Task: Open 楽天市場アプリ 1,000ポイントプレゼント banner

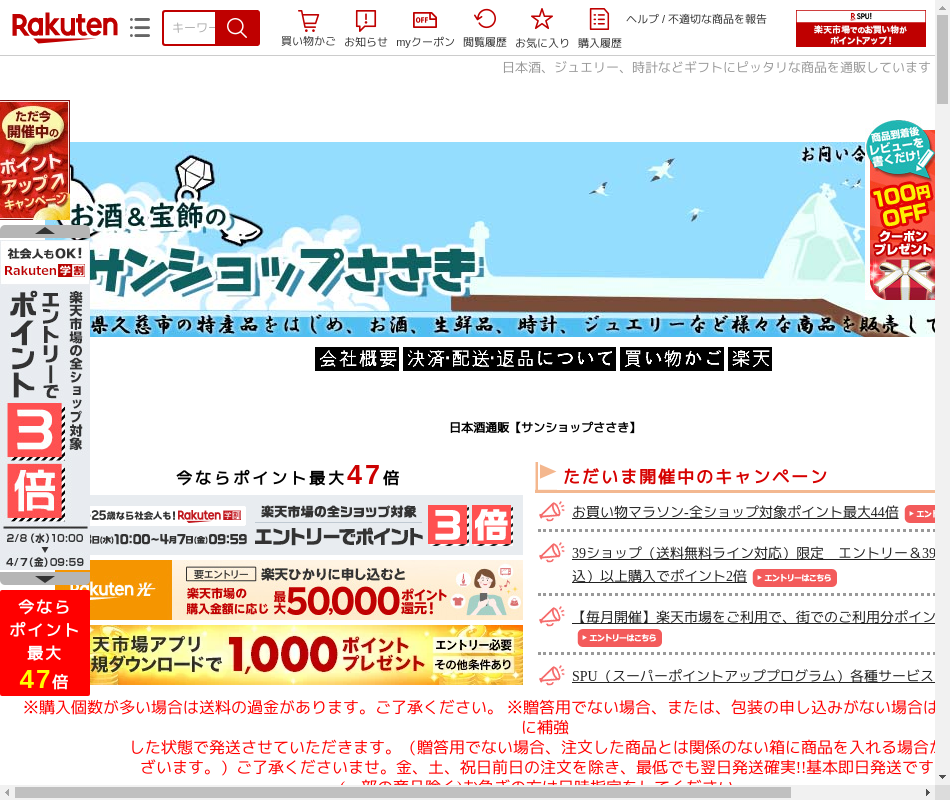Action: tap(306, 655)
